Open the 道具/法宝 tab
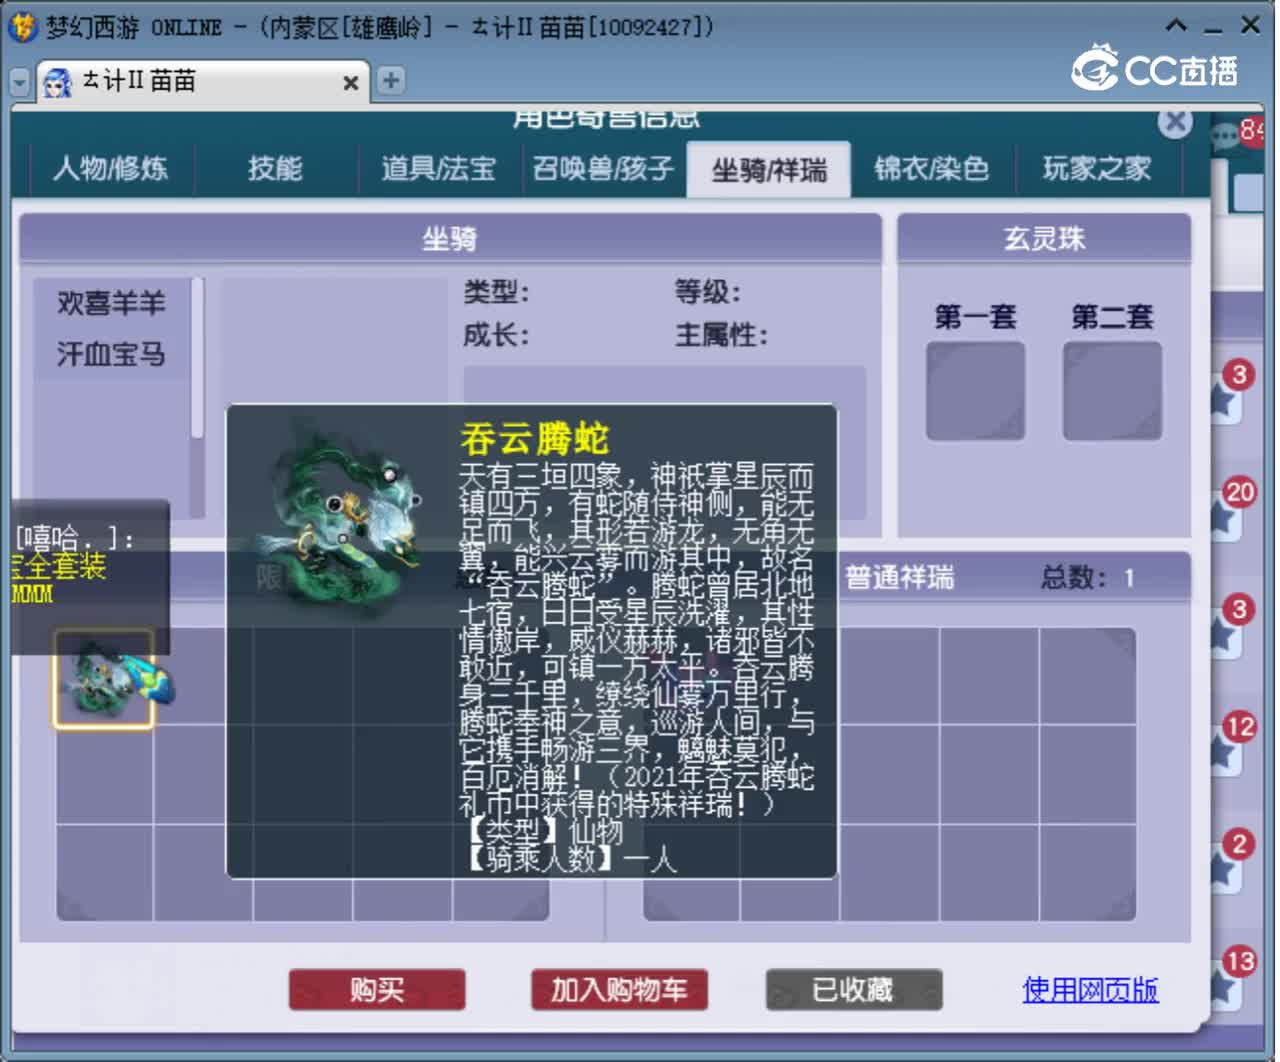 [439, 168]
